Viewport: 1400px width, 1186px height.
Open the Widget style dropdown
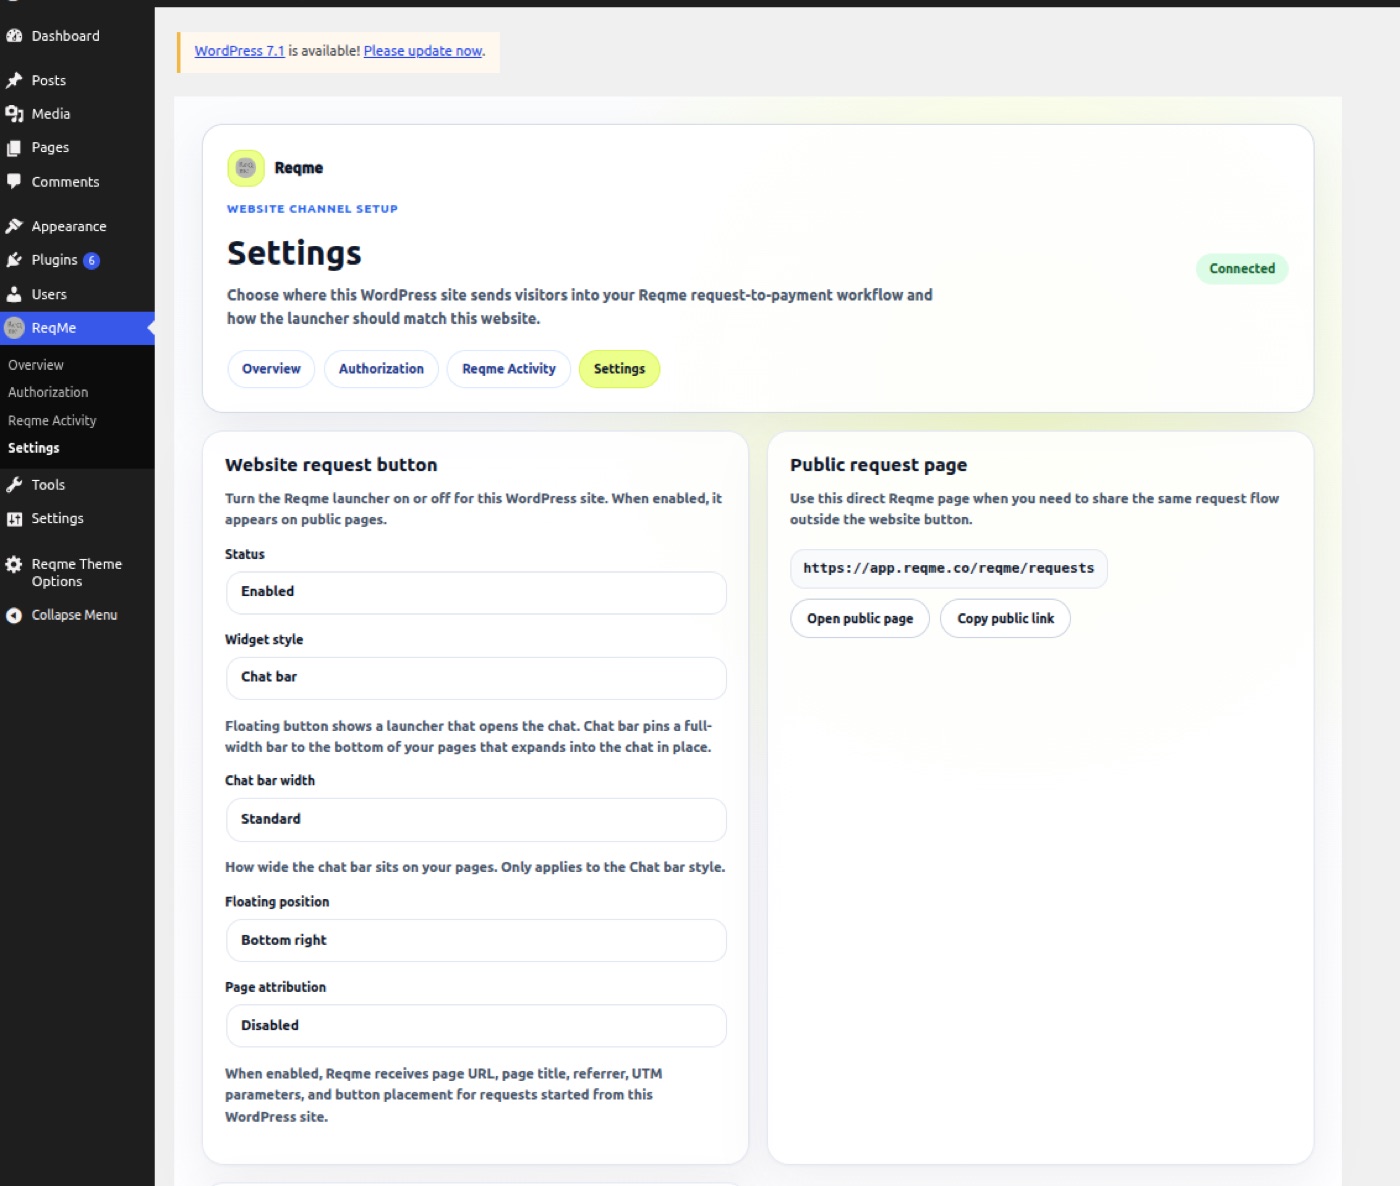tap(476, 678)
